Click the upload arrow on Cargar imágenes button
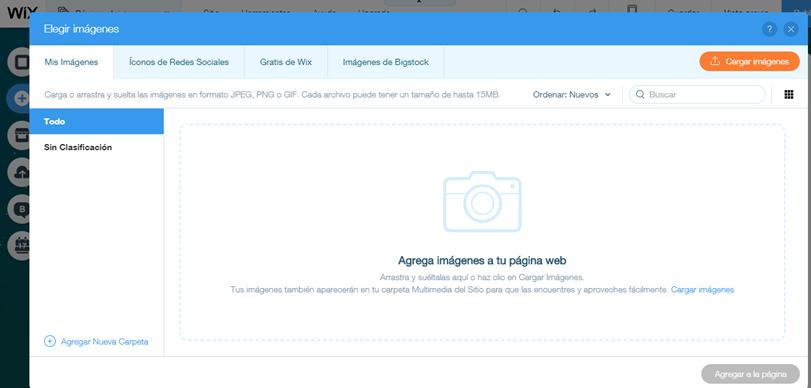The width and height of the screenshot is (811, 388). (715, 61)
